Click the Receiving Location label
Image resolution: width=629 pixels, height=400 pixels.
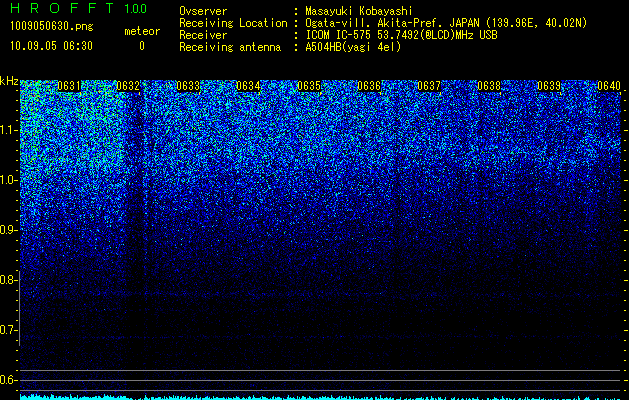[233, 23]
